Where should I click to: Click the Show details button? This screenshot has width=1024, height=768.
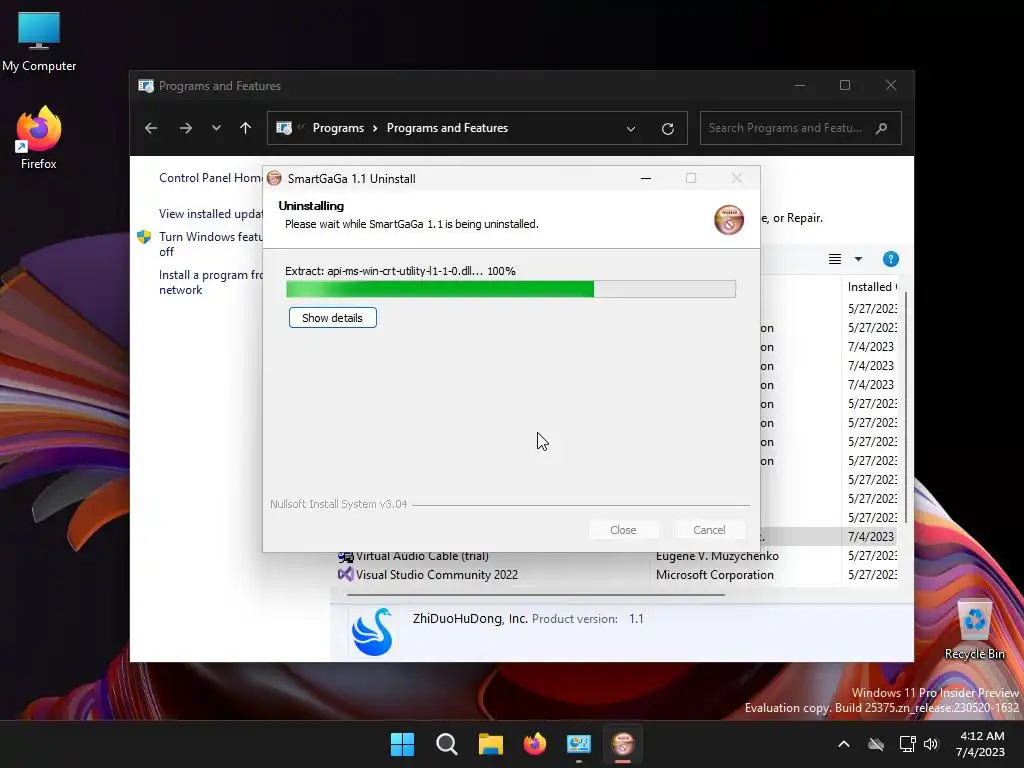tap(332, 318)
